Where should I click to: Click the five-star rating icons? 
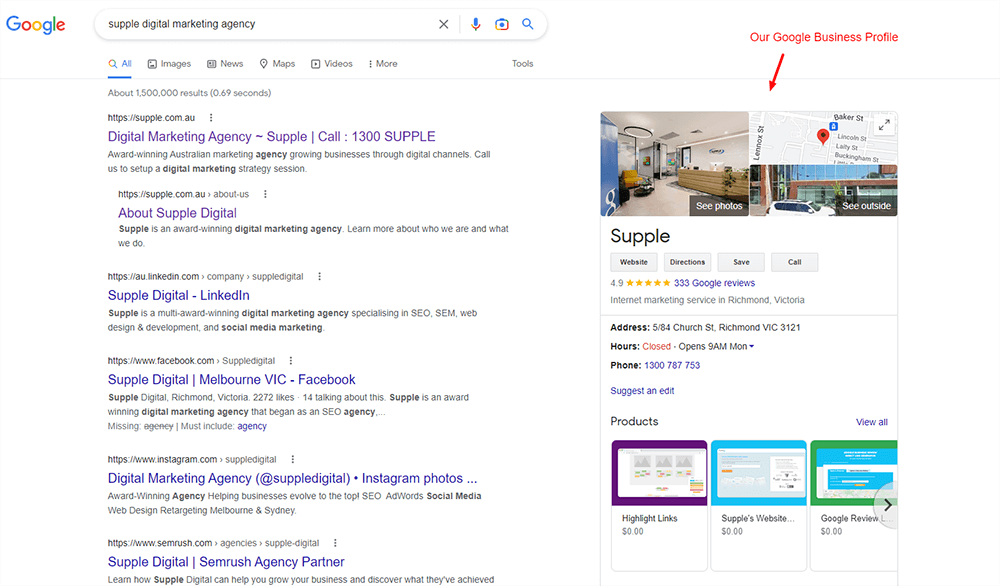pyautogui.click(x=648, y=283)
